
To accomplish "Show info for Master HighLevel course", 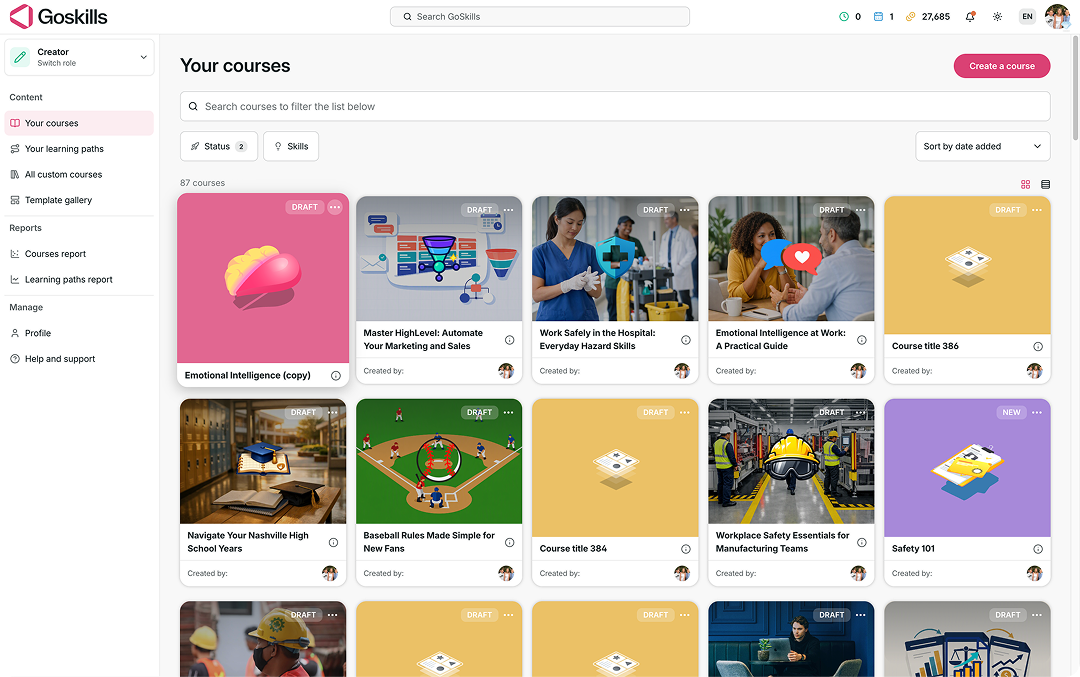I will (x=510, y=340).
